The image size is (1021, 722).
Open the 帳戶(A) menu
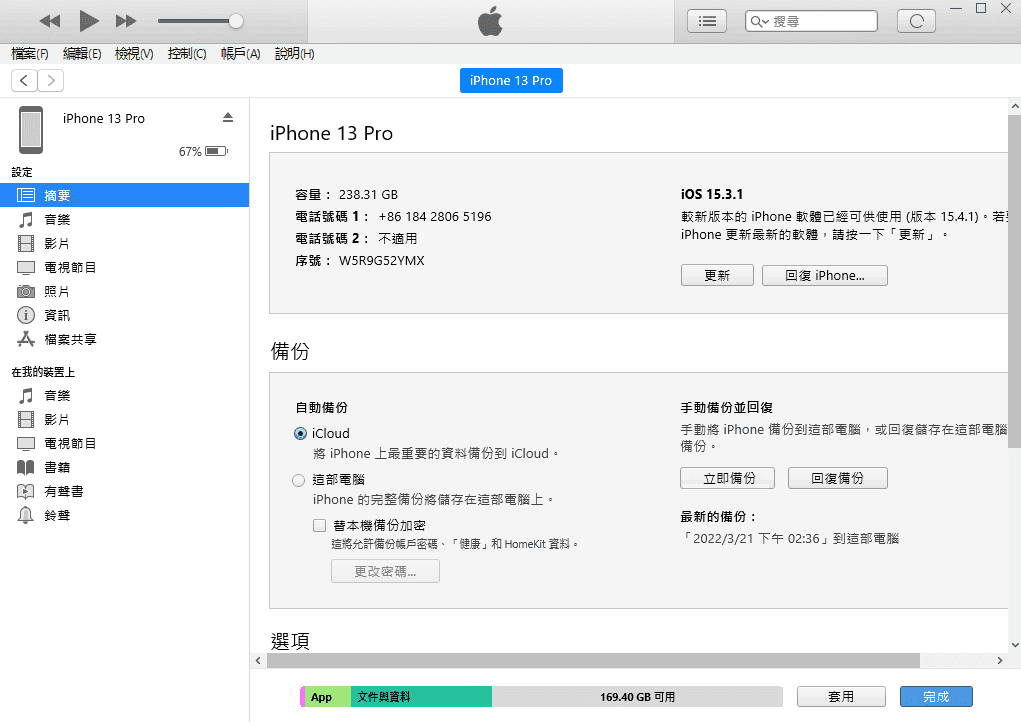coord(240,54)
